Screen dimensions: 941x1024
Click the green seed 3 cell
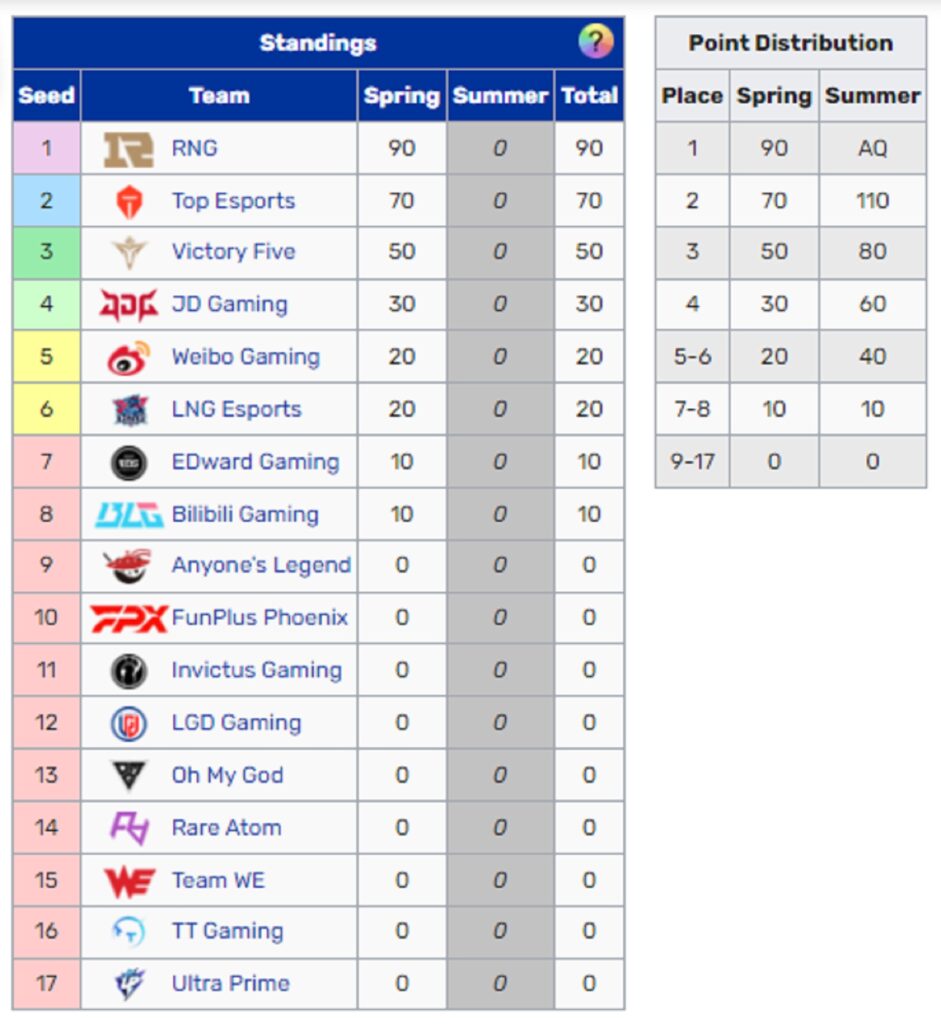click(x=46, y=252)
